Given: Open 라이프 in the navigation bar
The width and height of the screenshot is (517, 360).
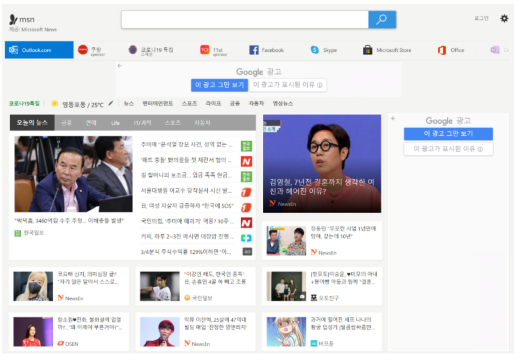Looking at the screenshot, I should [213, 104].
